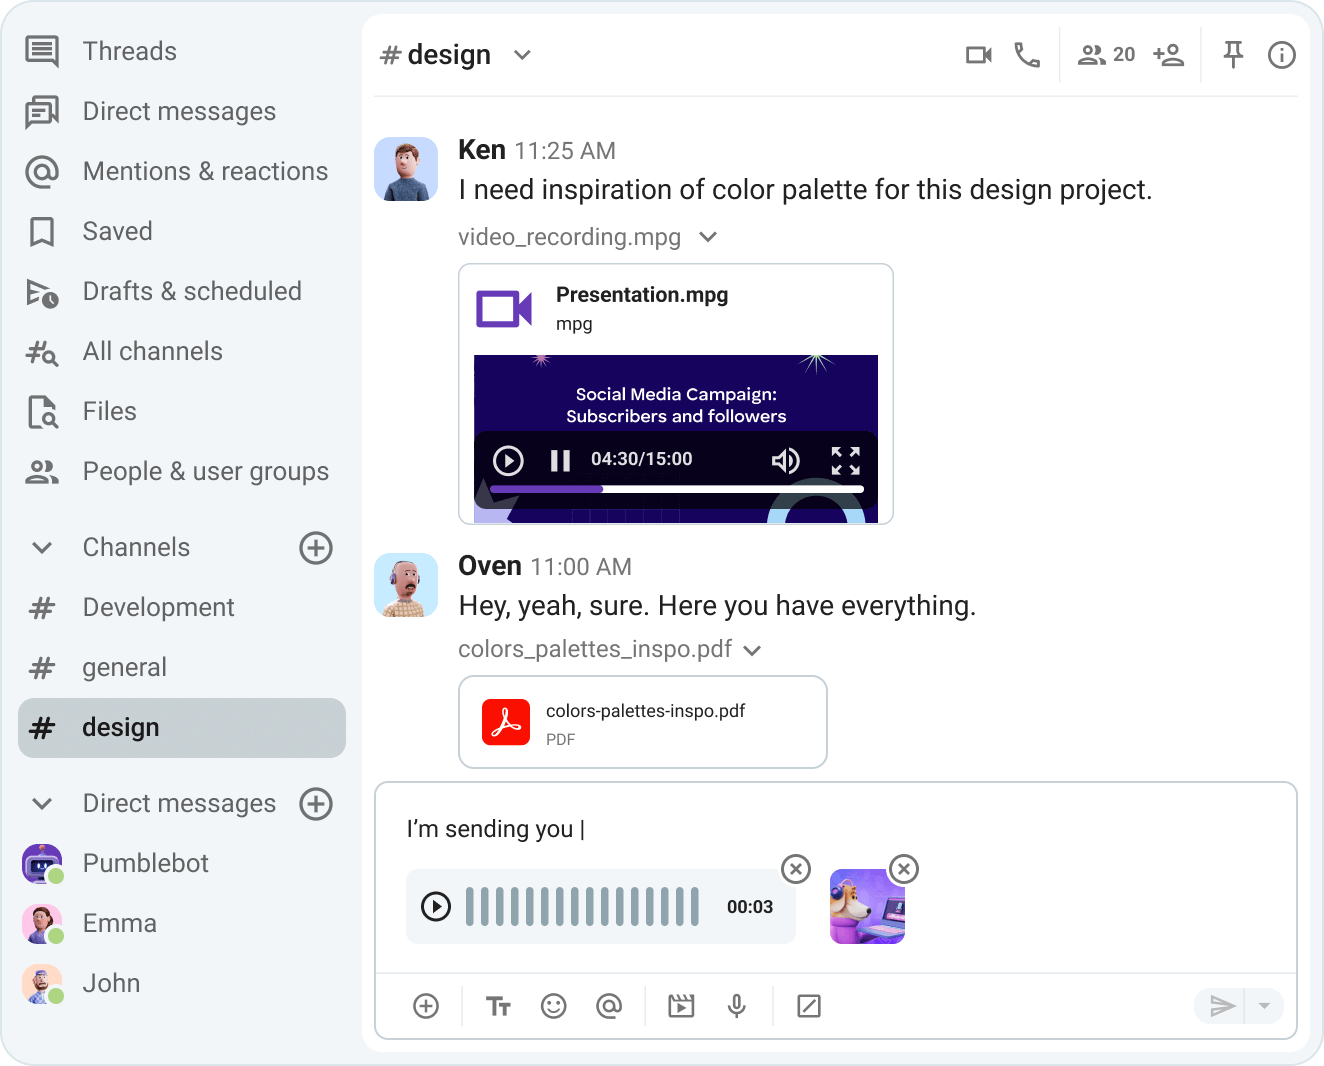The image size is (1324, 1066).
Task: Open the emoji picker in the composer
Action: click(x=553, y=1006)
